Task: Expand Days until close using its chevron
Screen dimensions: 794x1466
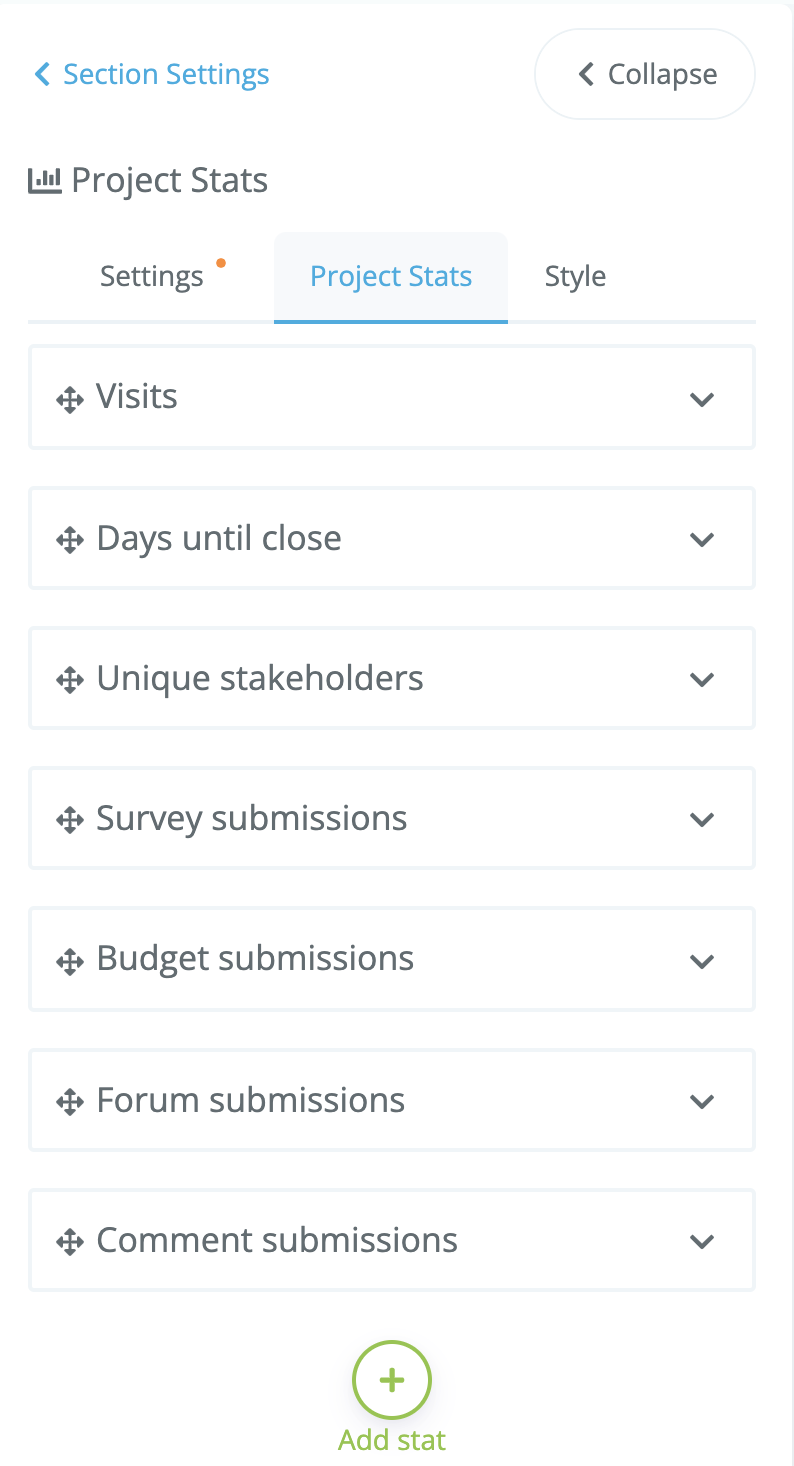Action: (x=702, y=540)
